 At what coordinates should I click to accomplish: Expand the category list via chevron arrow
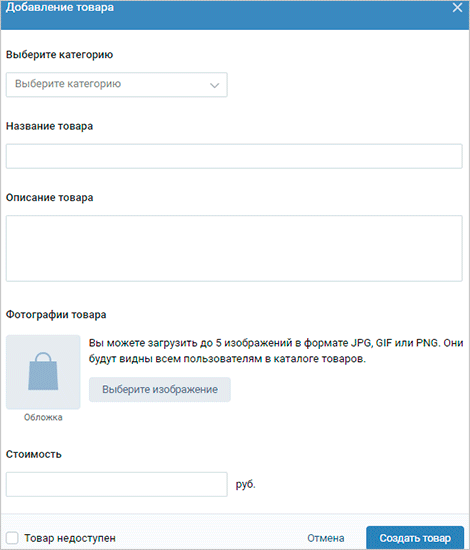click(214, 85)
